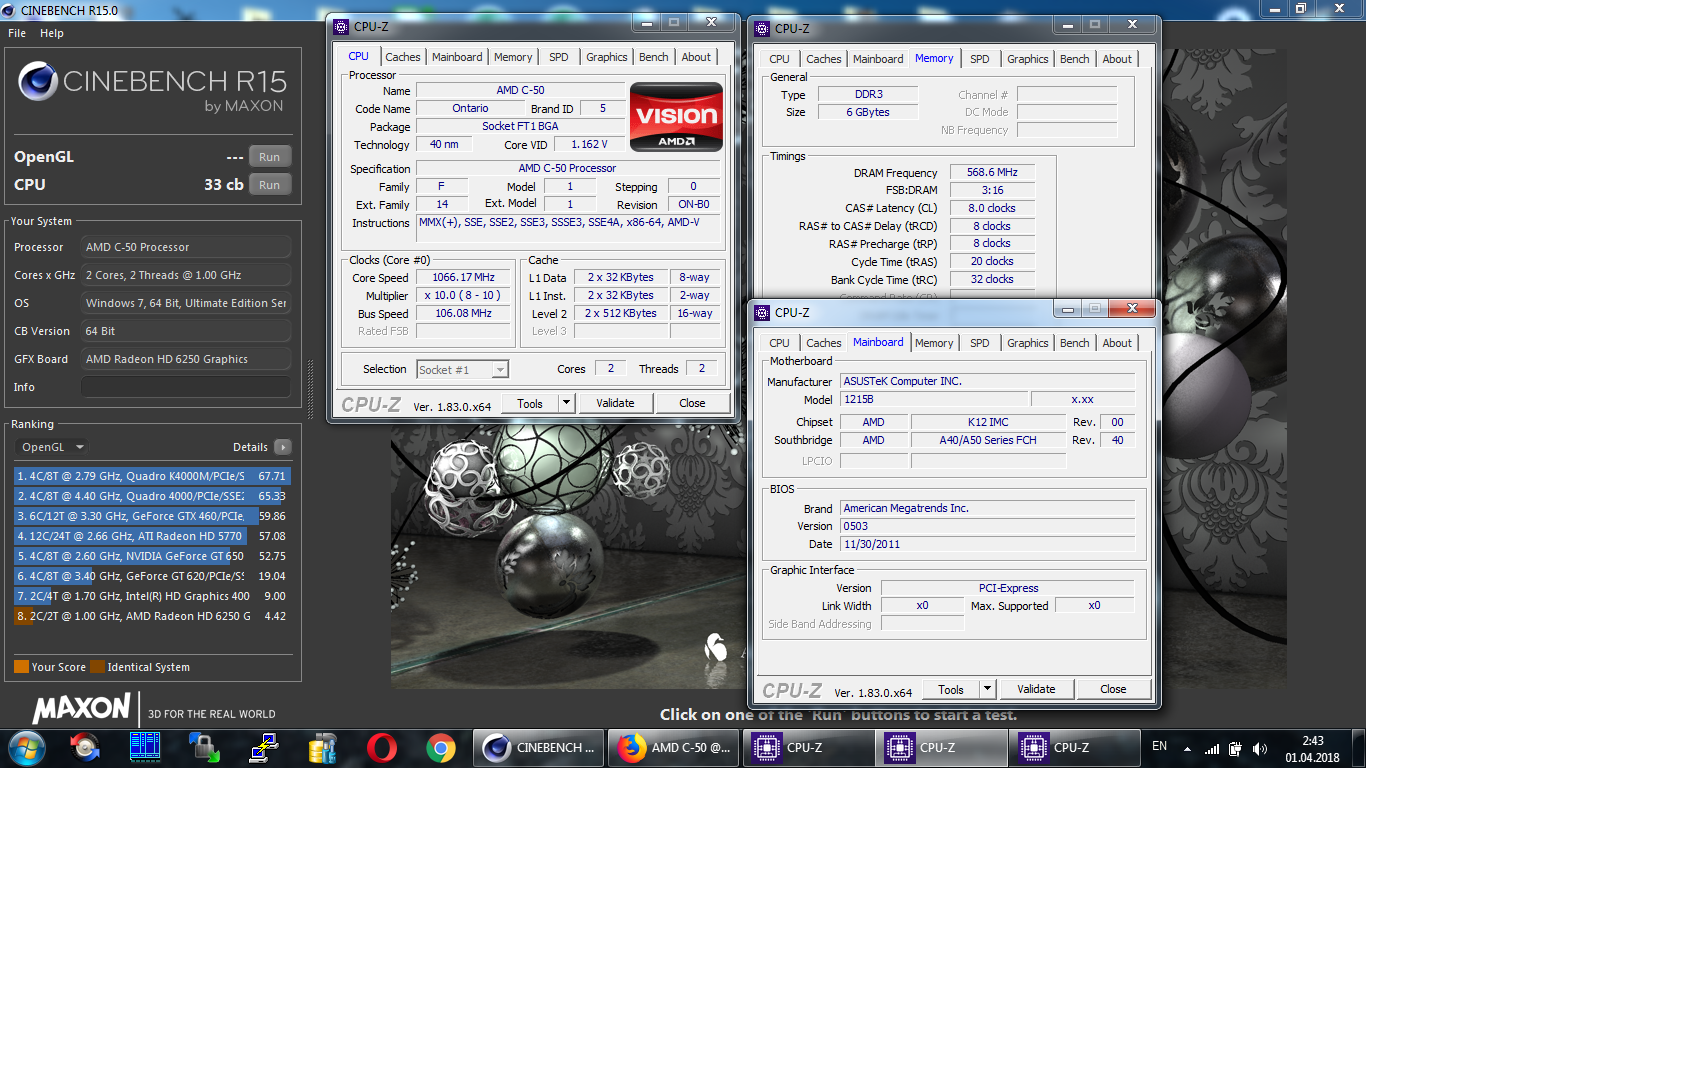Image resolution: width=1688 pixels, height=1078 pixels.
Task: Click the AMD Vision logo in CPU-Z
Action: coord(676,117)
